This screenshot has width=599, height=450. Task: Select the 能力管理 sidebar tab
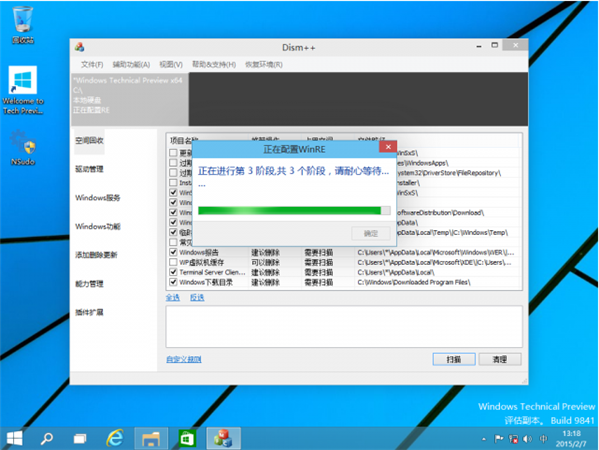point(89,283)
